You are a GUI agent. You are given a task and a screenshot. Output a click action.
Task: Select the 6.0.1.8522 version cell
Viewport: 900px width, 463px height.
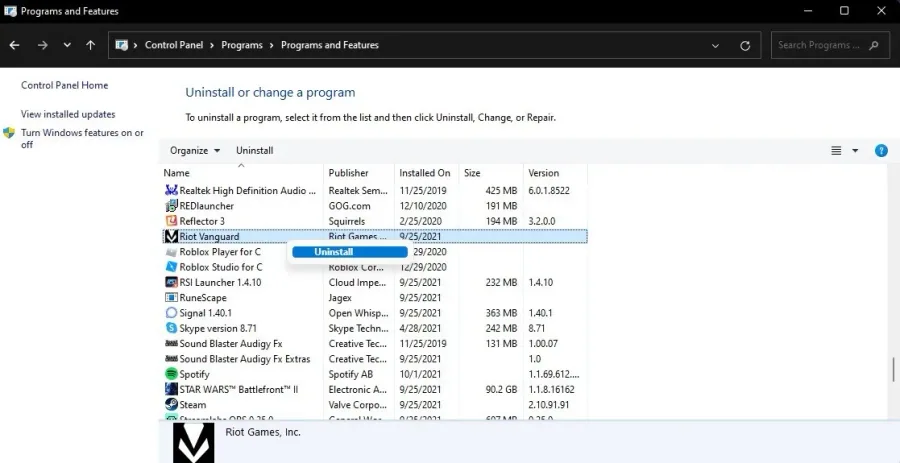[x=549, y=190]
